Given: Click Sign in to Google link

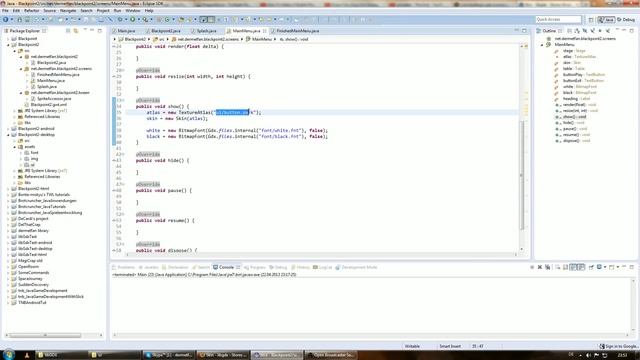Looking at the screenshot, I should click(619, 346).
